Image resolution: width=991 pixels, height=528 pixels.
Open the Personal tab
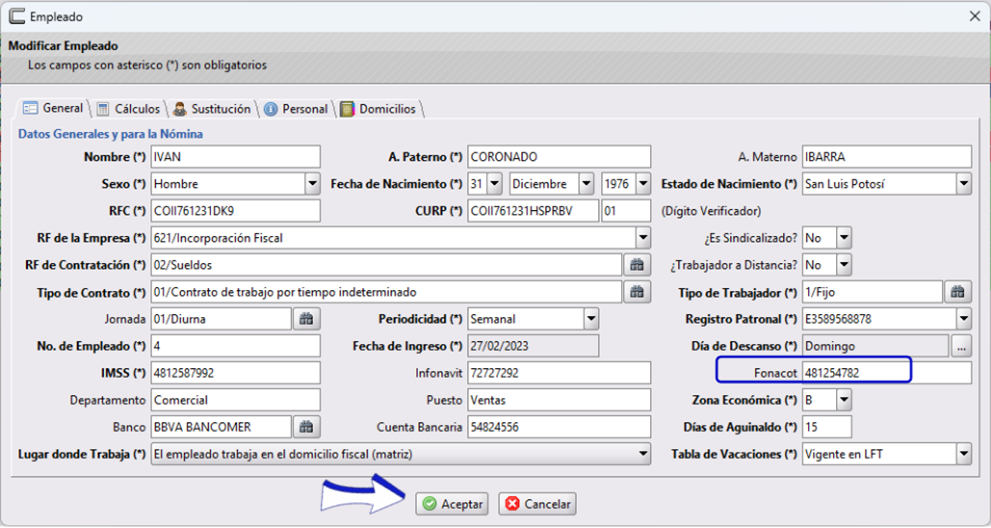click(x=296, y=109)
